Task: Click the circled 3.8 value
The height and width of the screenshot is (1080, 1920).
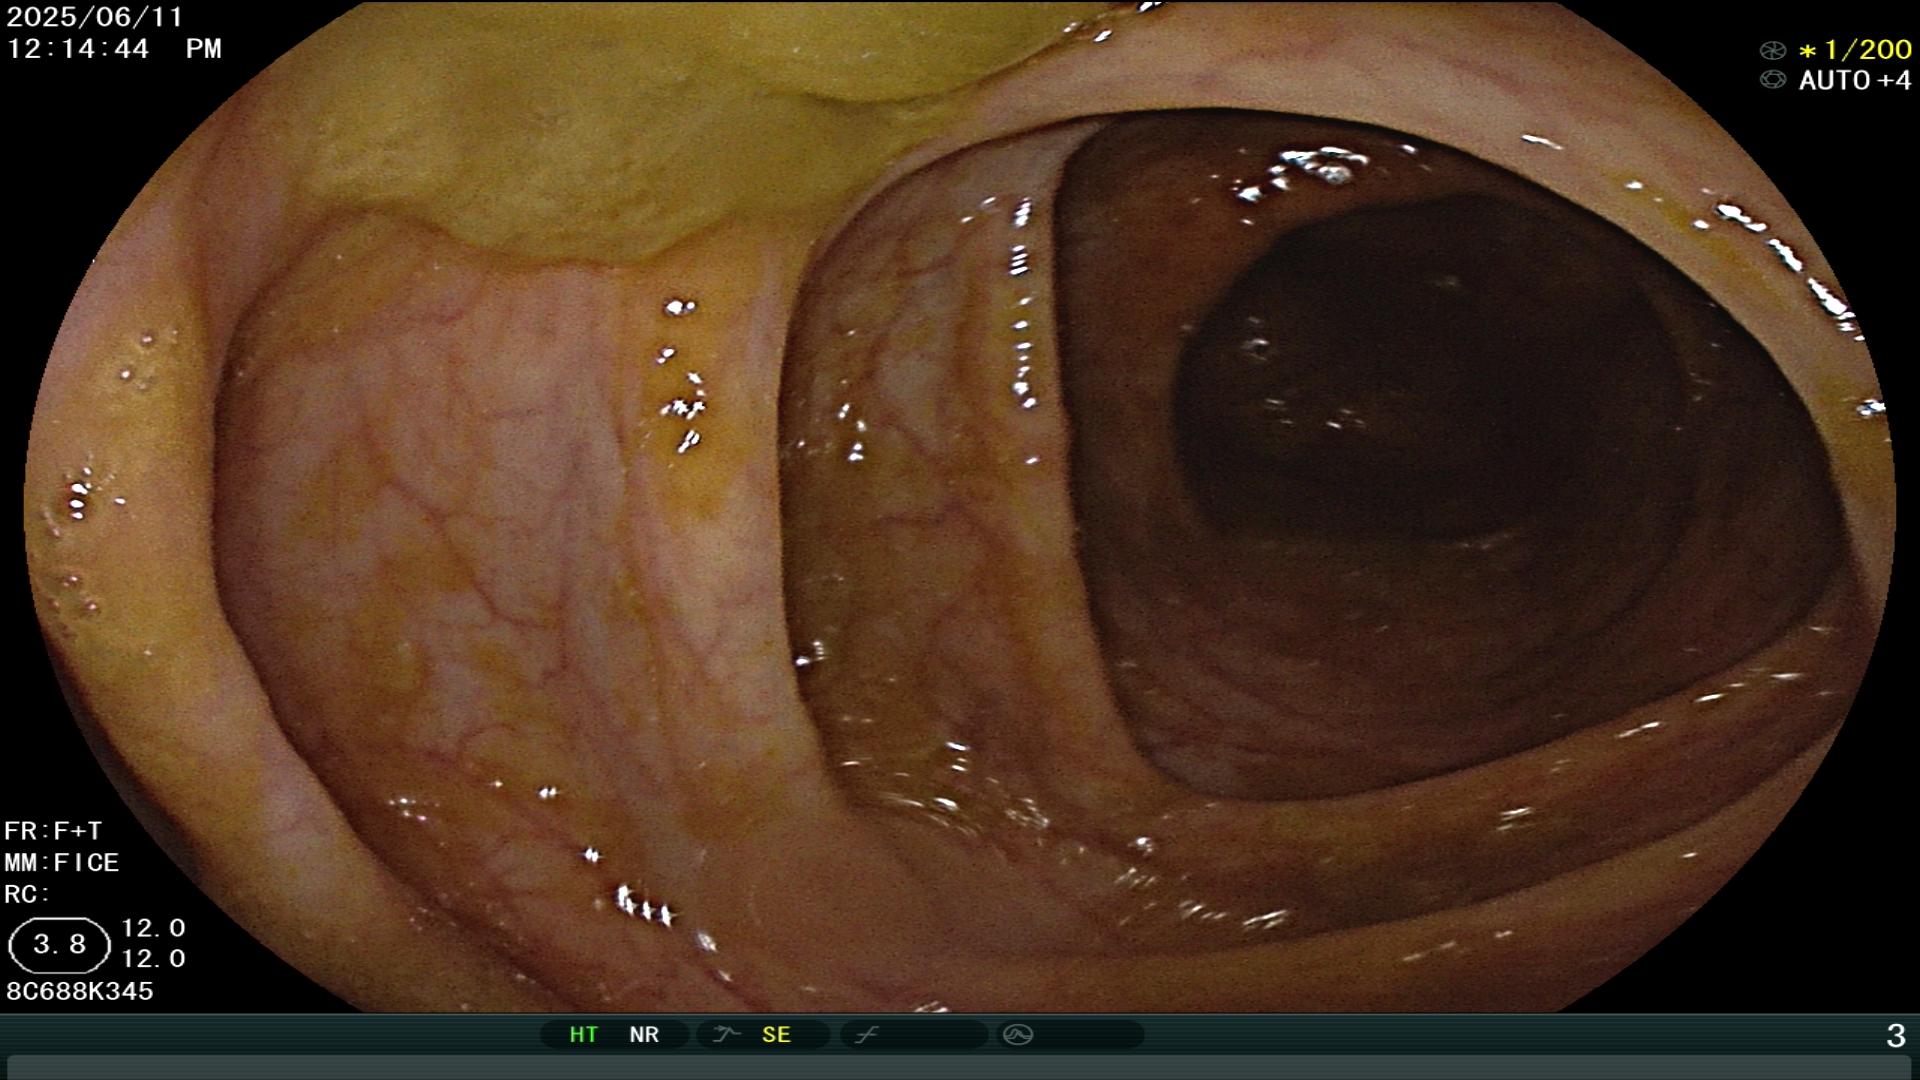Action: tap(59, 945)
